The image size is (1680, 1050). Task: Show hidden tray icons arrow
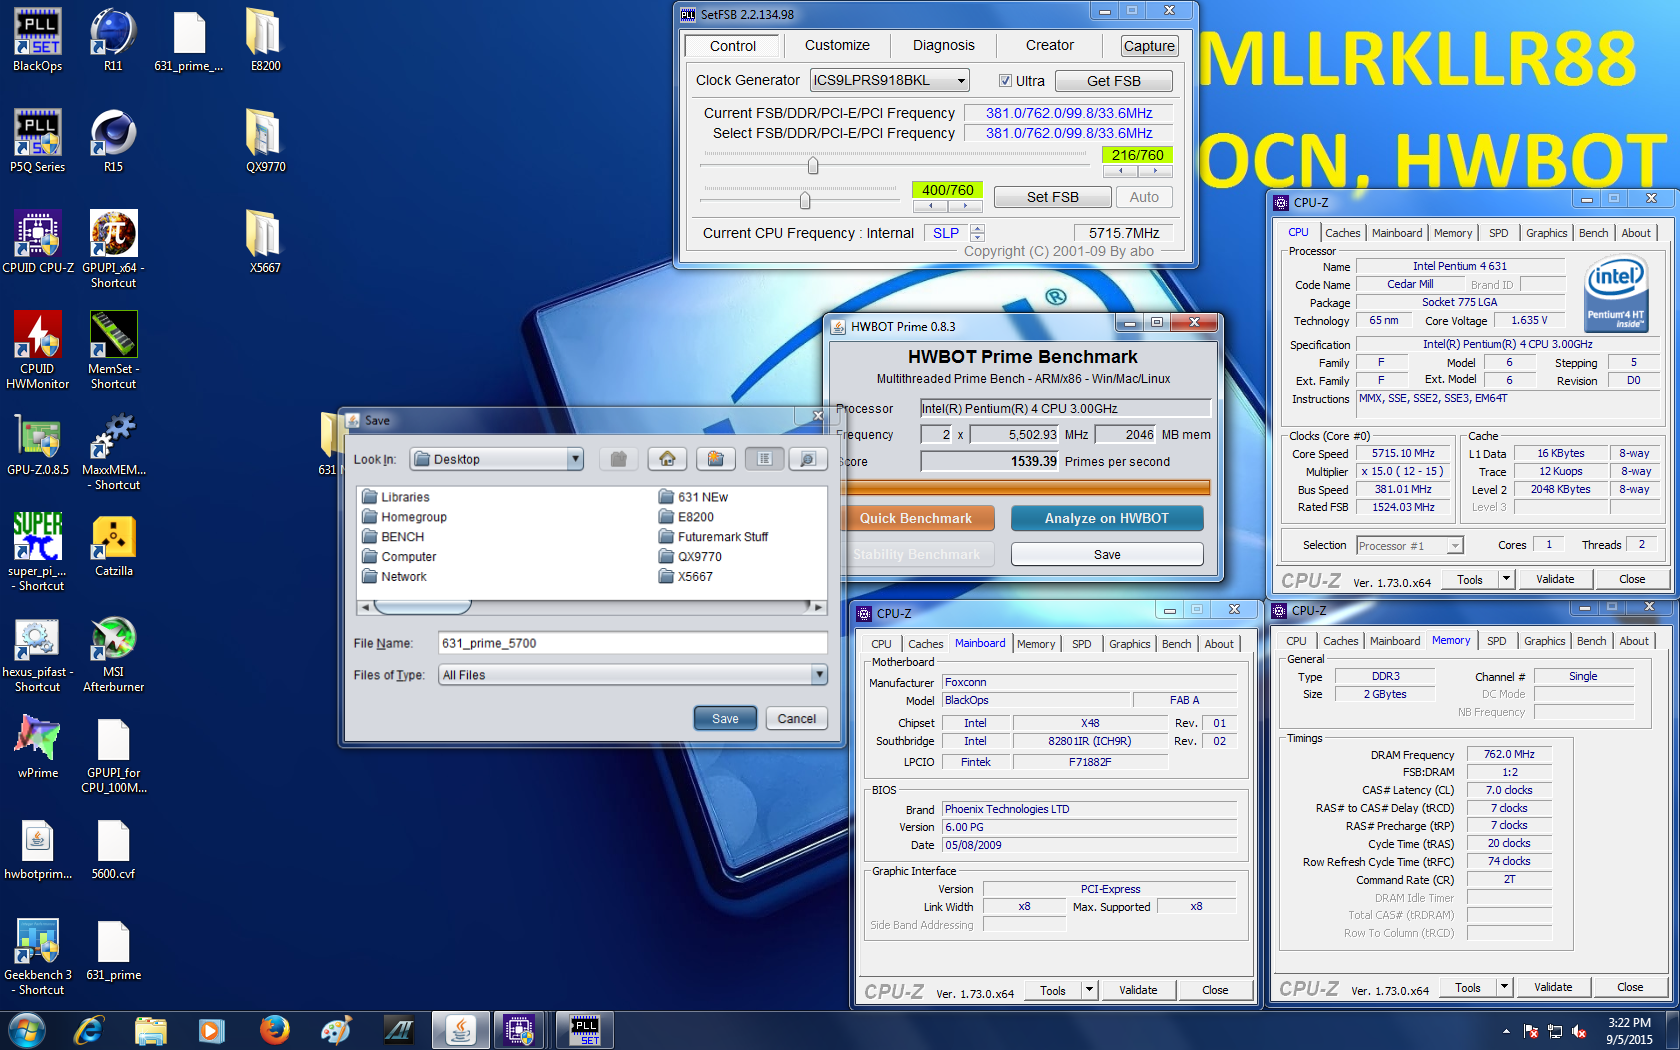[1506, 1031]
